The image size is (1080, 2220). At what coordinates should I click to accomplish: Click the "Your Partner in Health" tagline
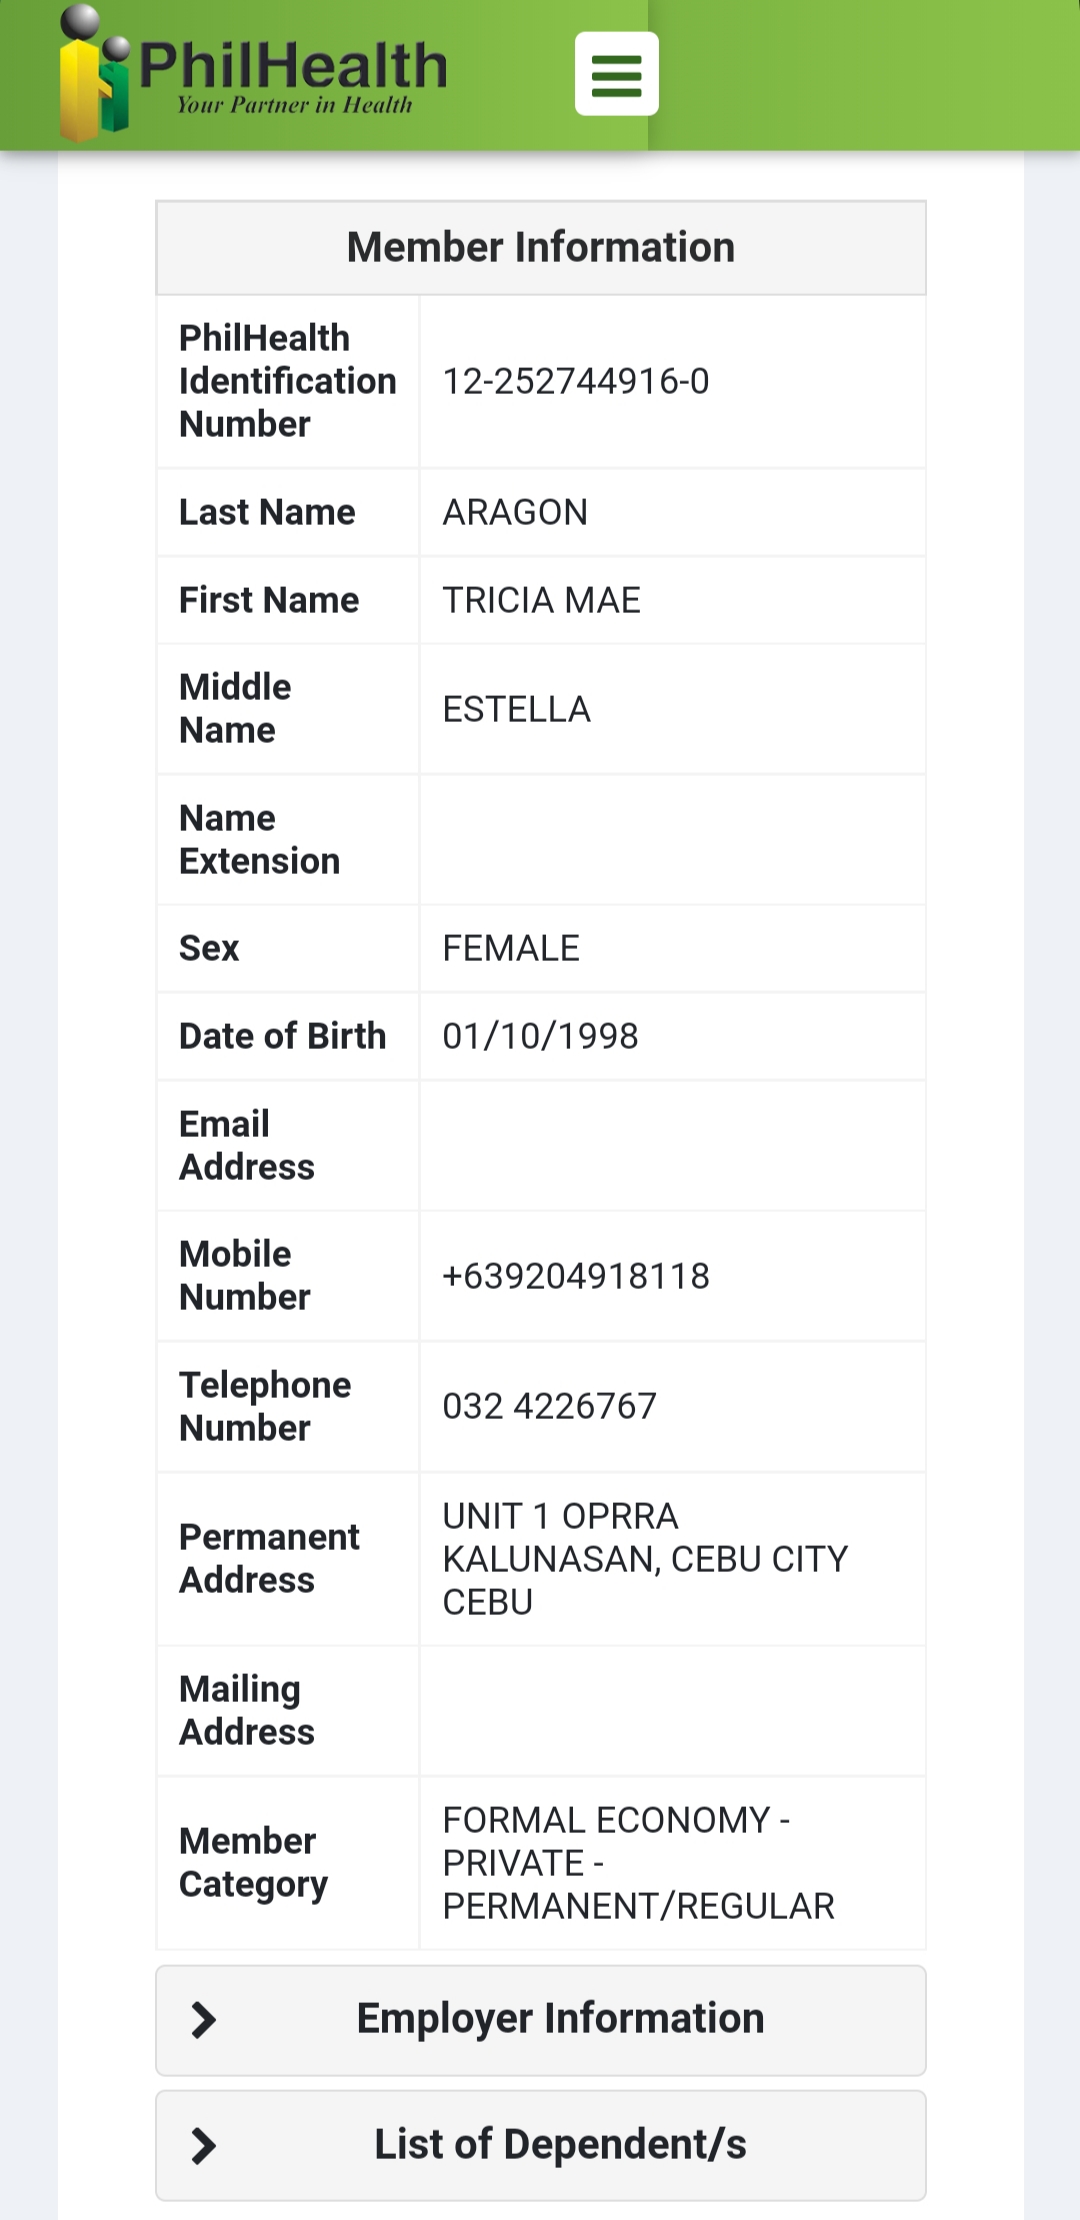[x=295, y=105]
